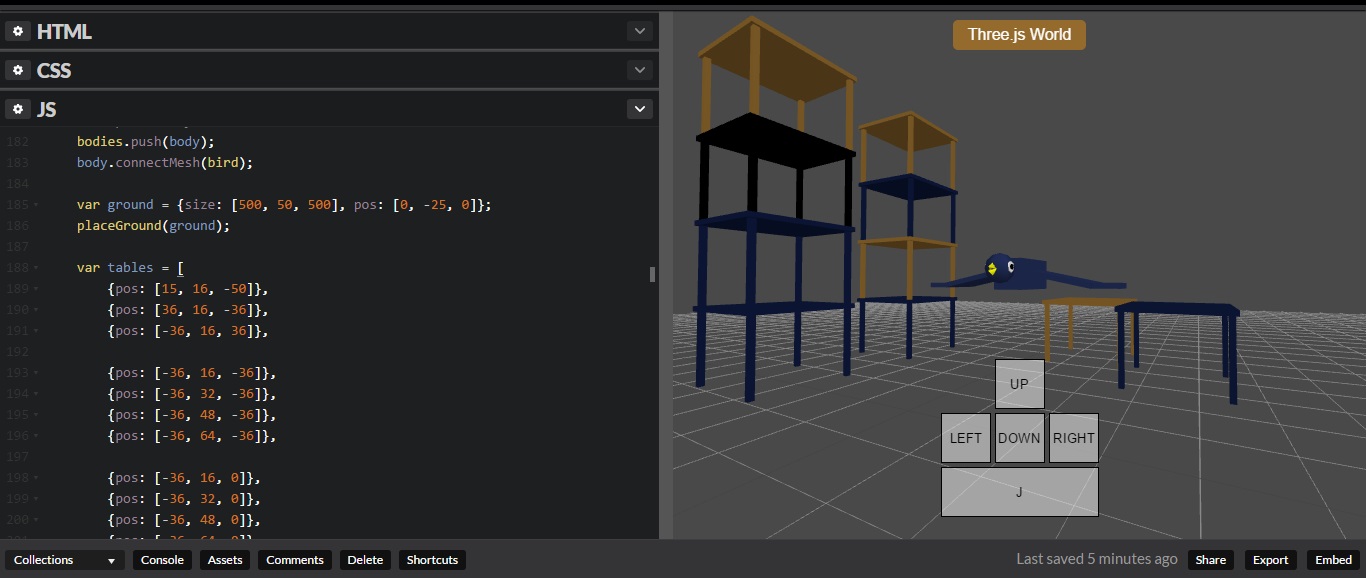This screenshot has height=578, width=1367.
Task: Click the LEFT control in the preview
Action: (965, 438)
